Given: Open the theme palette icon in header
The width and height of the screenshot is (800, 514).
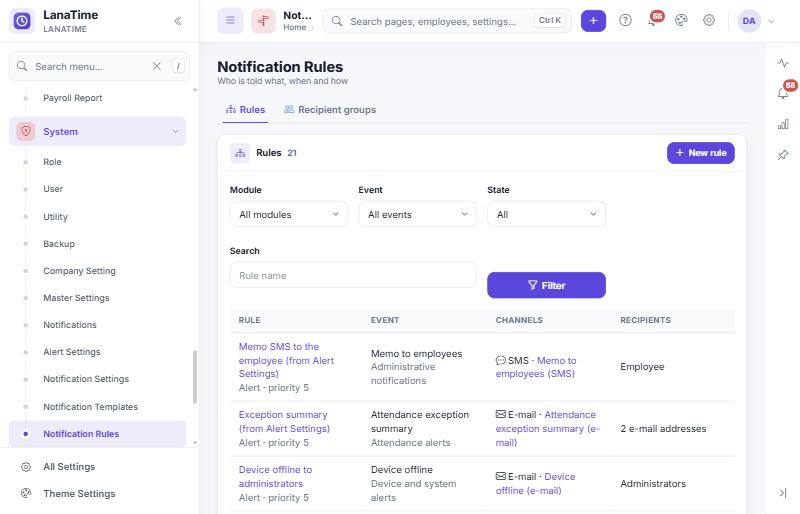Looking at the screenshot, I should (x=681, y=20).
